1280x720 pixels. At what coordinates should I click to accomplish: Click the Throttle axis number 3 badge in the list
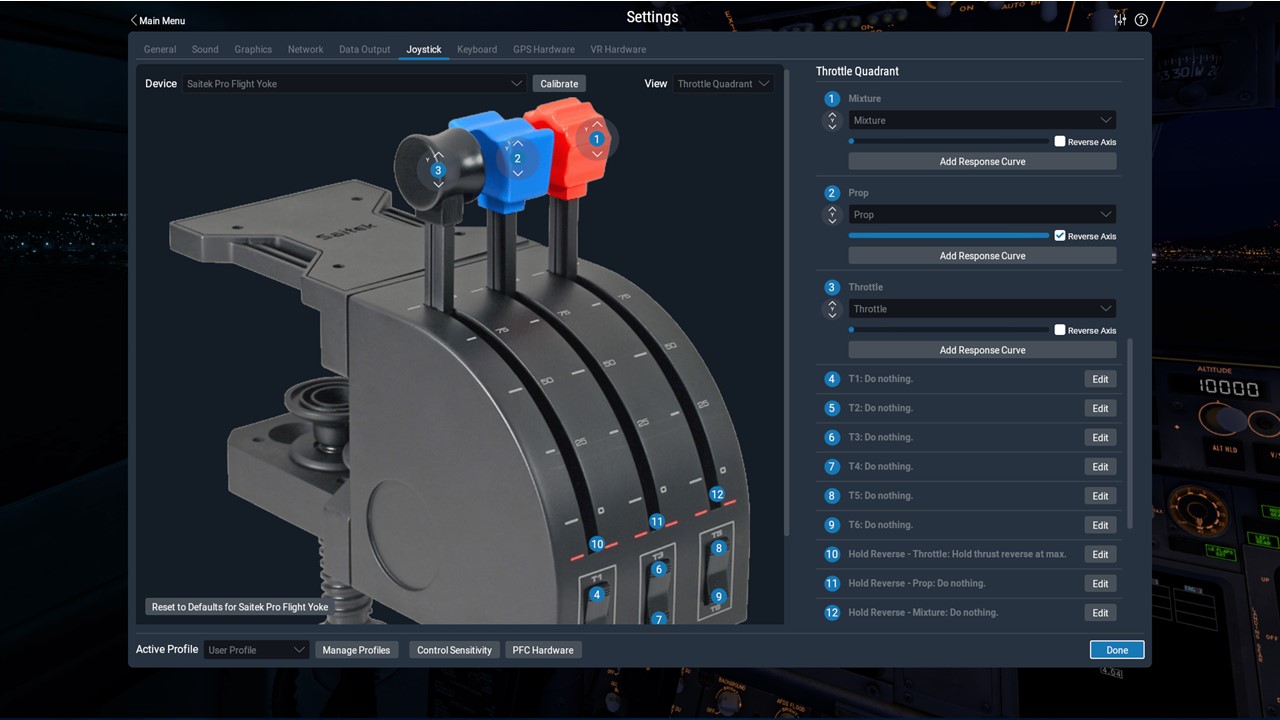click(x=832, y=287)
